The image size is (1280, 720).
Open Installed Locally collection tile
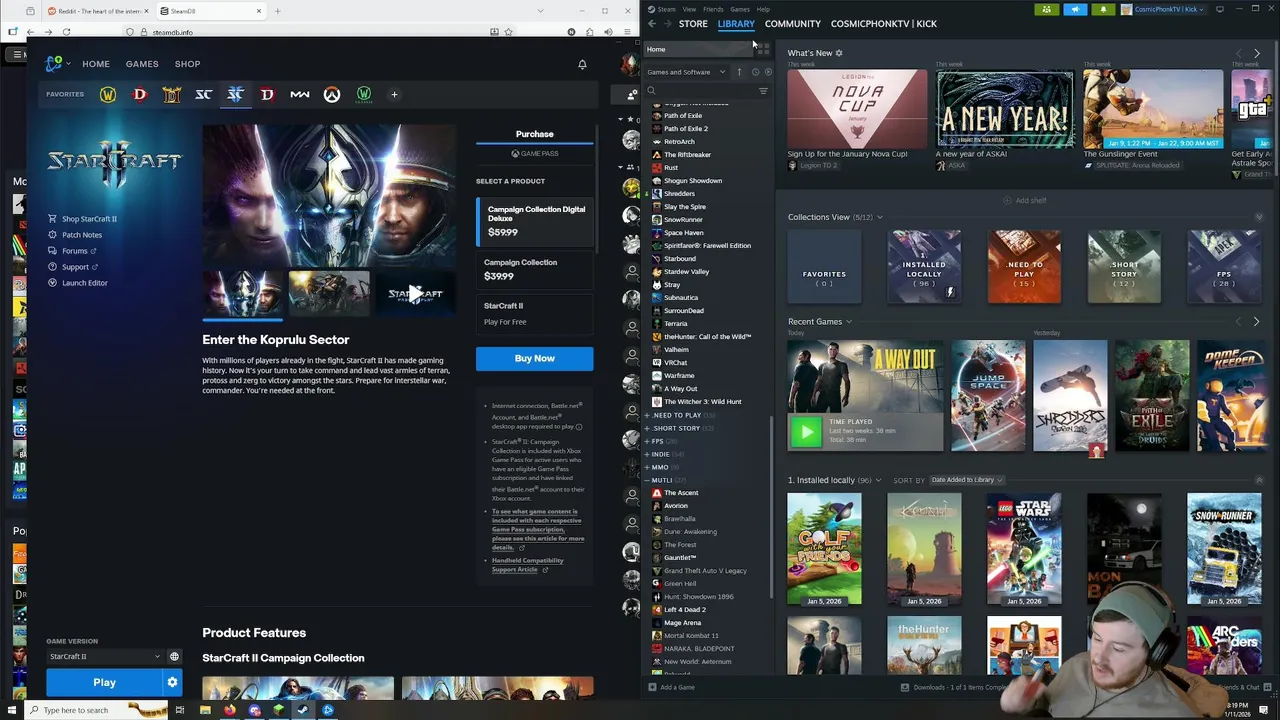click(x=924, y=266)
